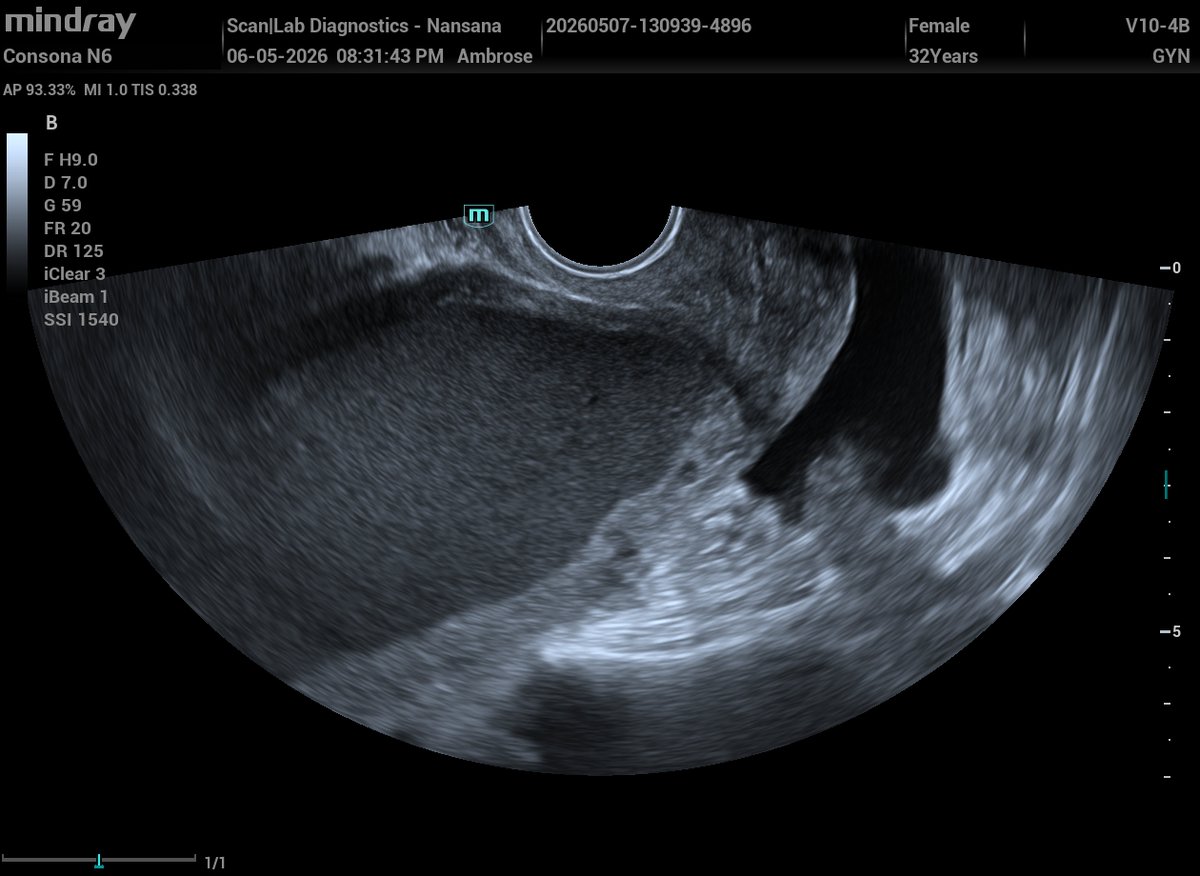
Task: Click the cine loop progress slider
Action: [99, 860]
